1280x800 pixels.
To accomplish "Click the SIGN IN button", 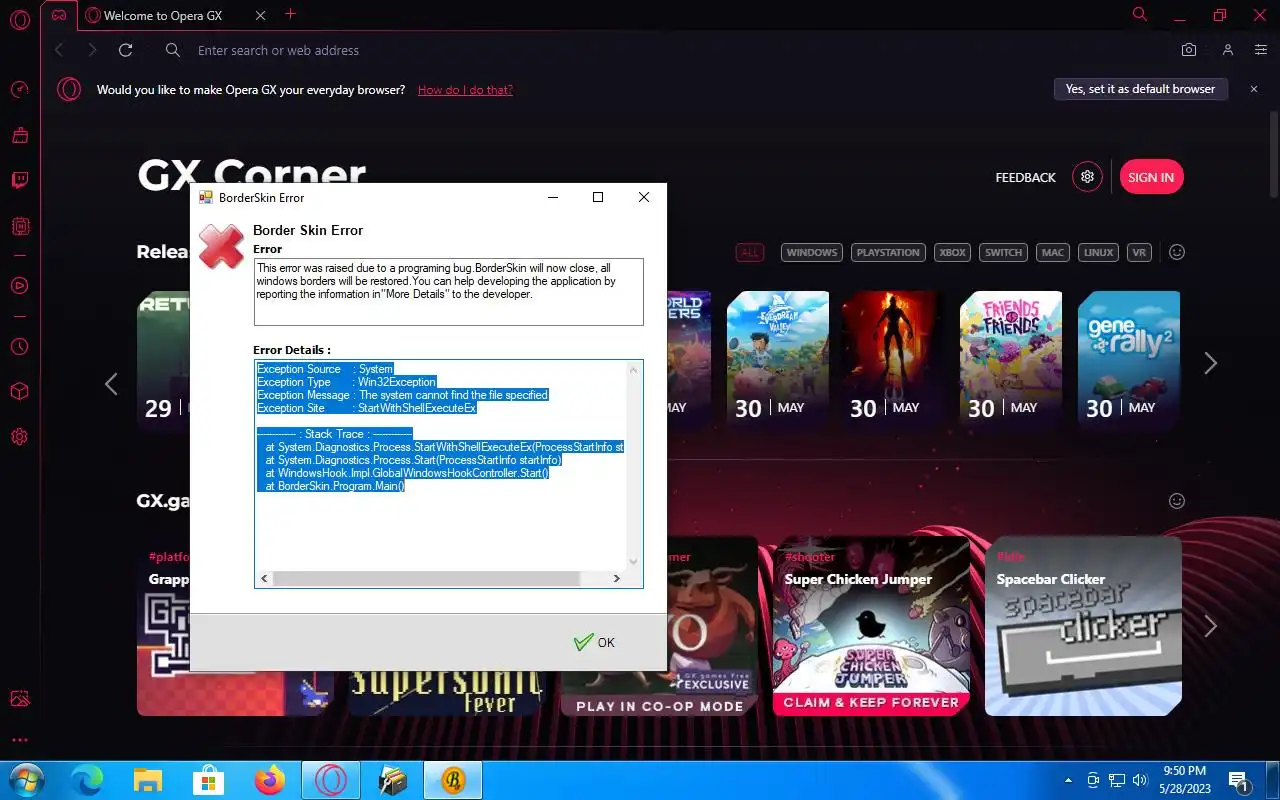I will (x=1151, y=177).
